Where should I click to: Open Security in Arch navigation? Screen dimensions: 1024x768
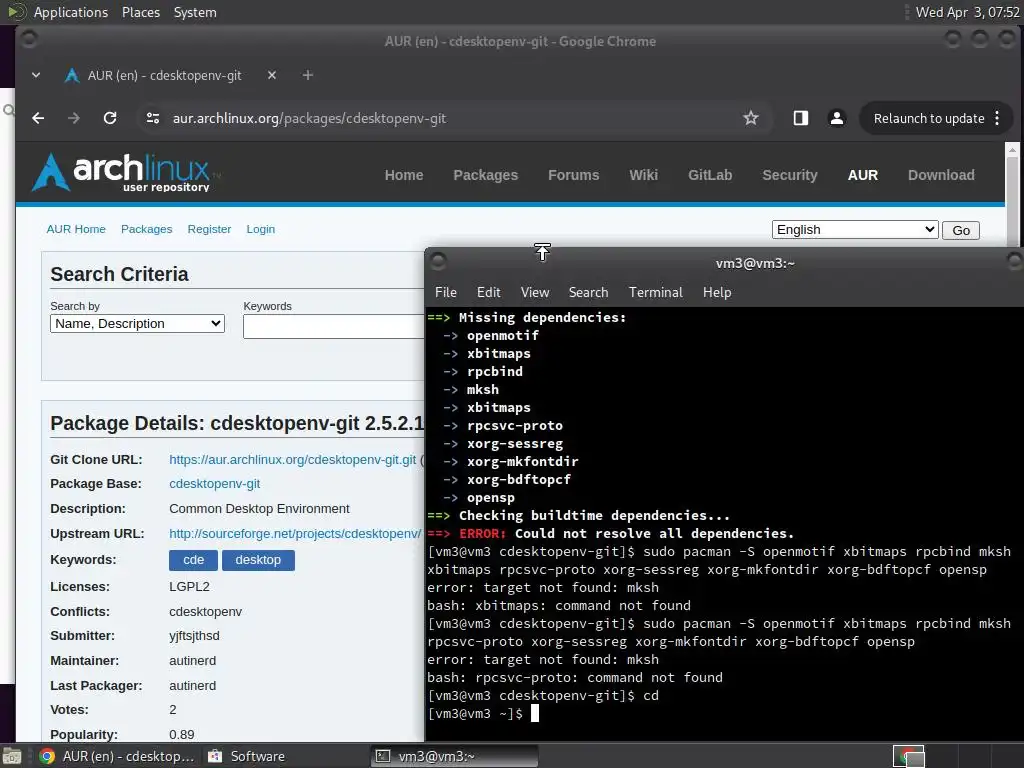[790, 175]
